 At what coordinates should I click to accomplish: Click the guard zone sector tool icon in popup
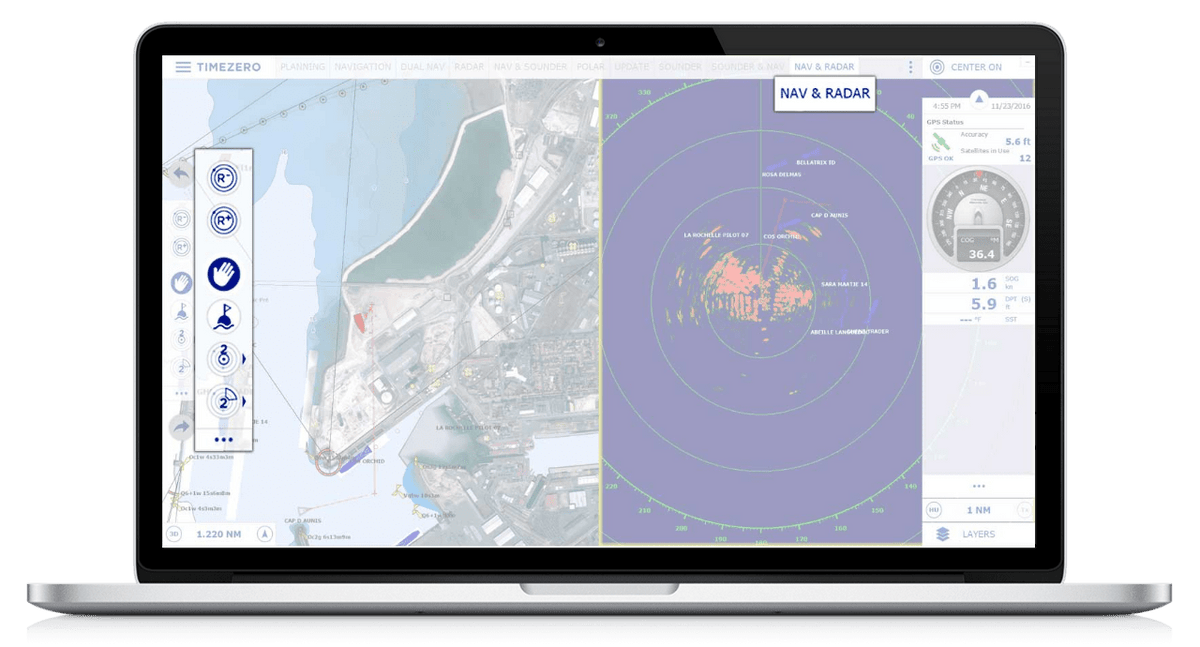click(223, 401)
